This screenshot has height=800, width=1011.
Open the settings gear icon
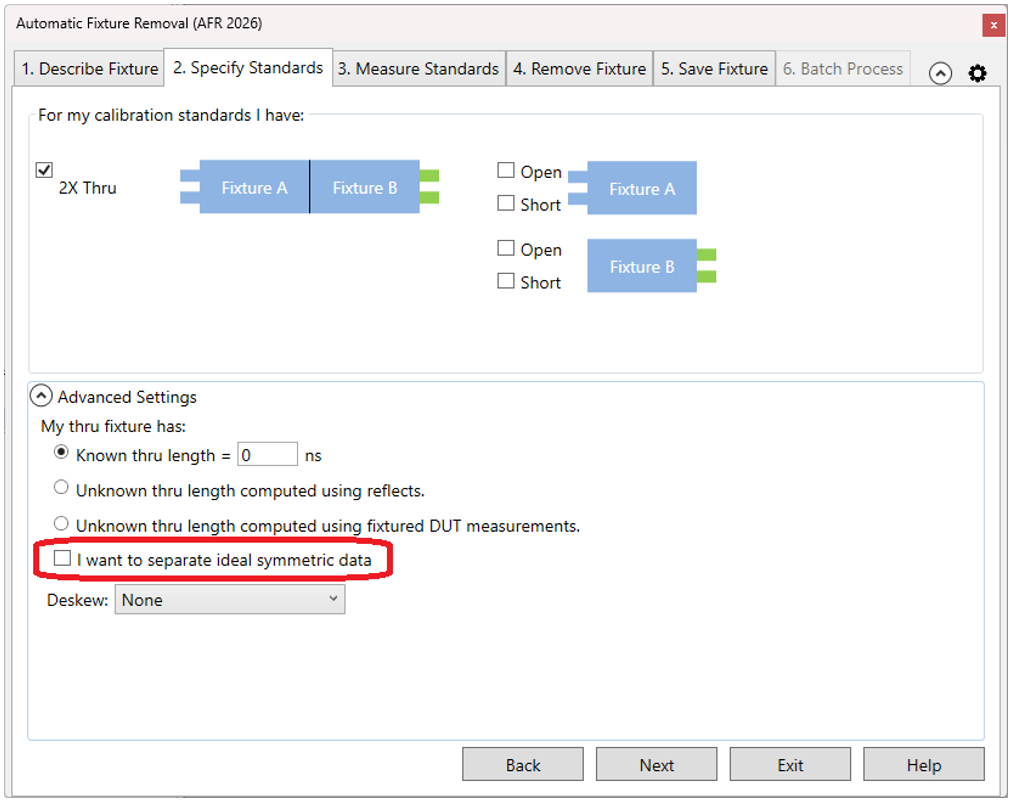(x=977, y=73)
